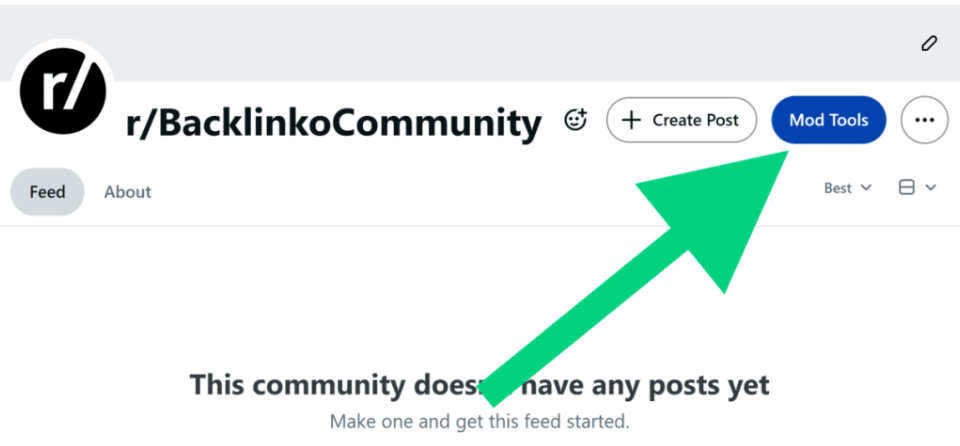The width and height of the screenshot is (960, 446).
Task: Click the plus icon inside Create Post
Action: click(x=631, y=120)
